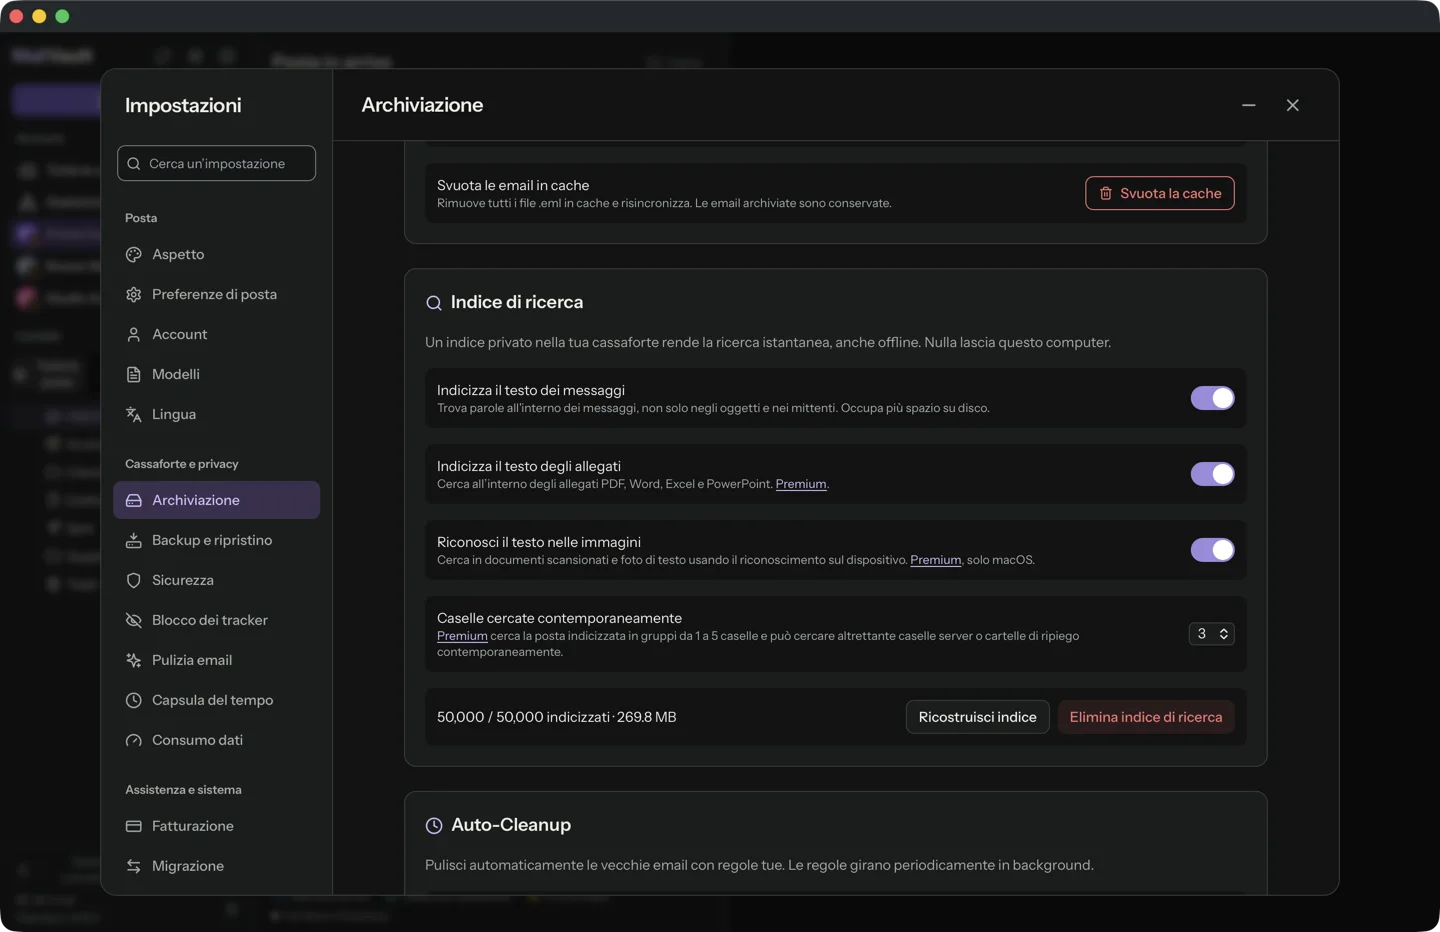Click the Modelli document icon
This screenshot has height=932, width=1440.
[x=134, y=375]
